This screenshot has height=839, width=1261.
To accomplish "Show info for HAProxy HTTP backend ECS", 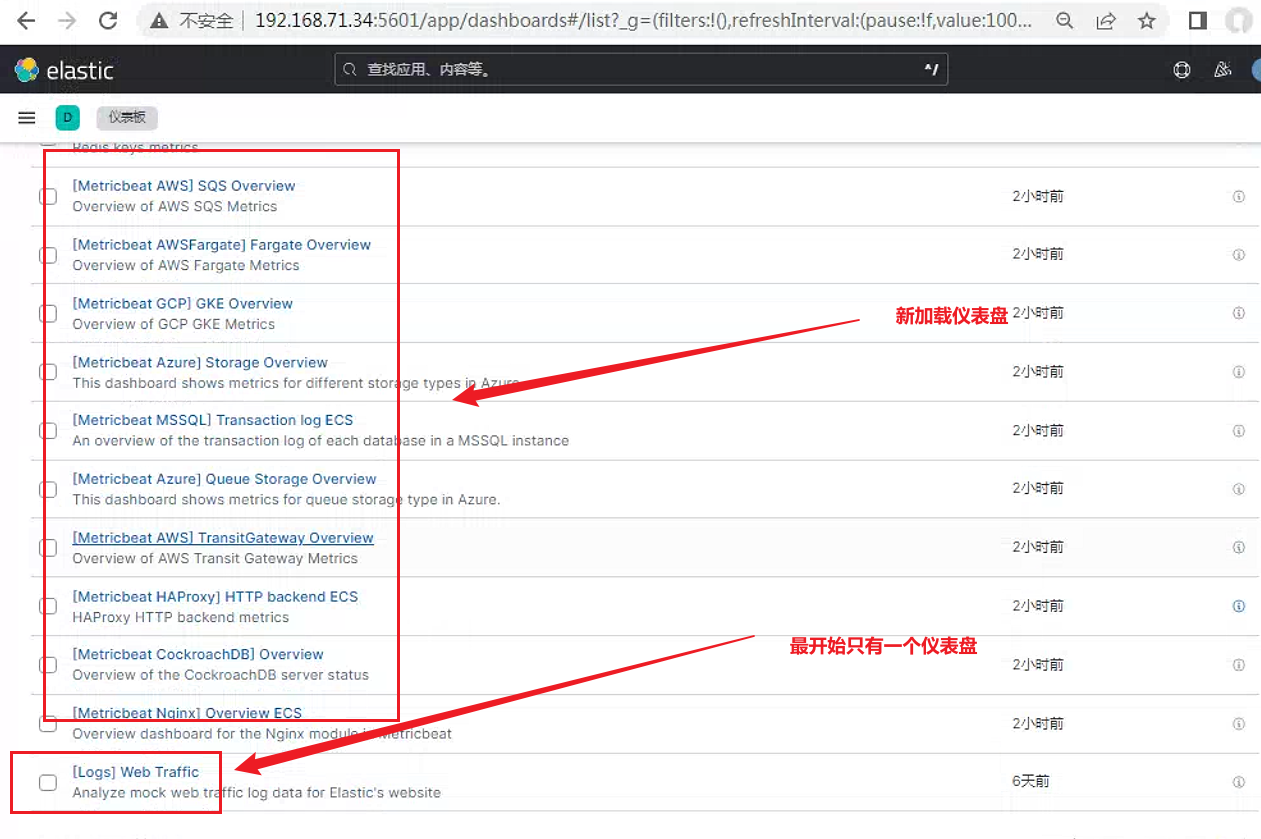I will coord(1238,606).
